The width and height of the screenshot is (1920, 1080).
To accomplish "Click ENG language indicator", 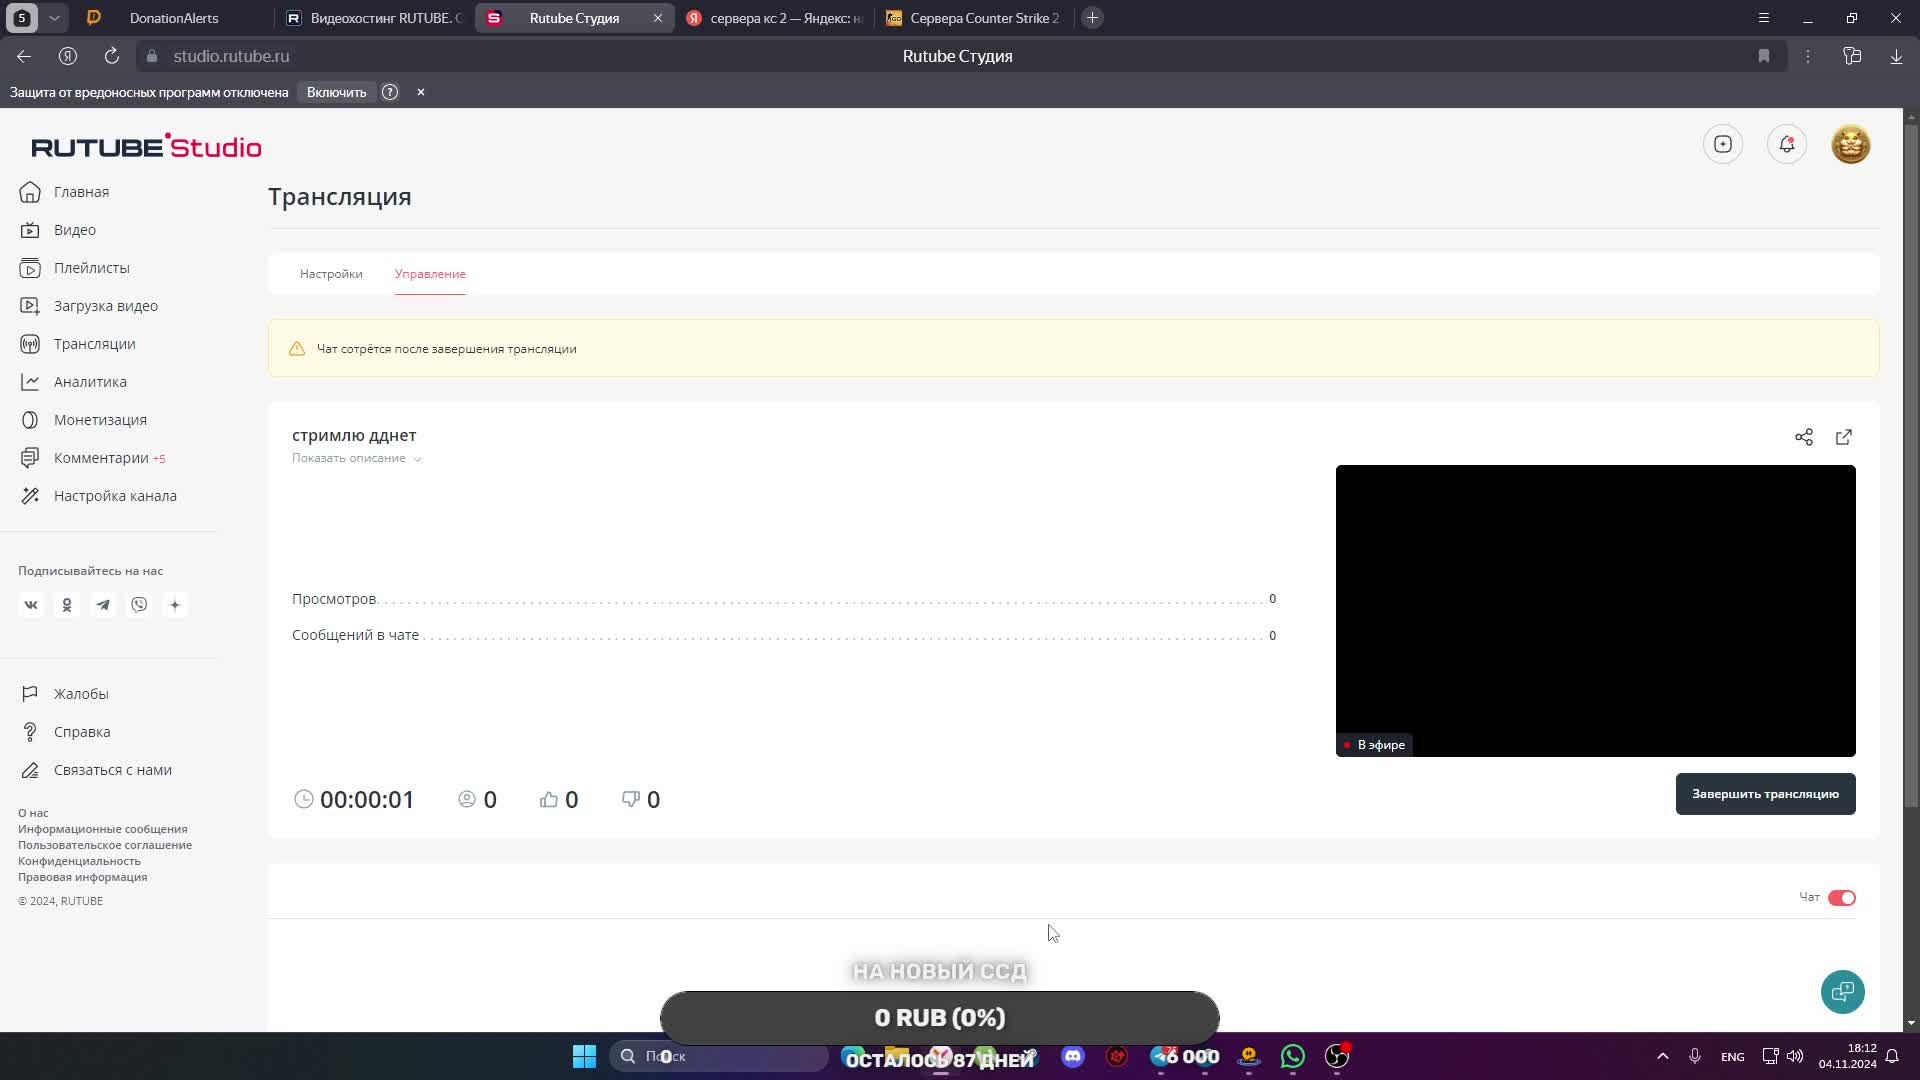I will [x=1733, y=1057].
